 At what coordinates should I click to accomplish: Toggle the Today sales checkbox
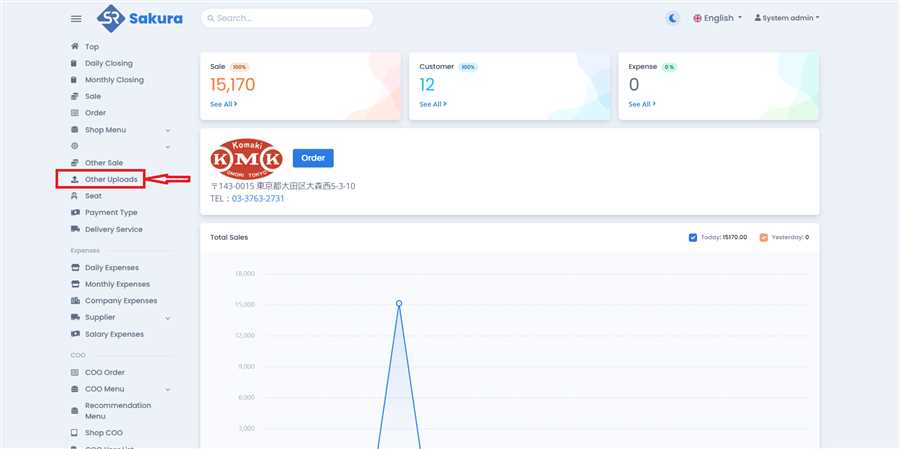click(693, 237)
